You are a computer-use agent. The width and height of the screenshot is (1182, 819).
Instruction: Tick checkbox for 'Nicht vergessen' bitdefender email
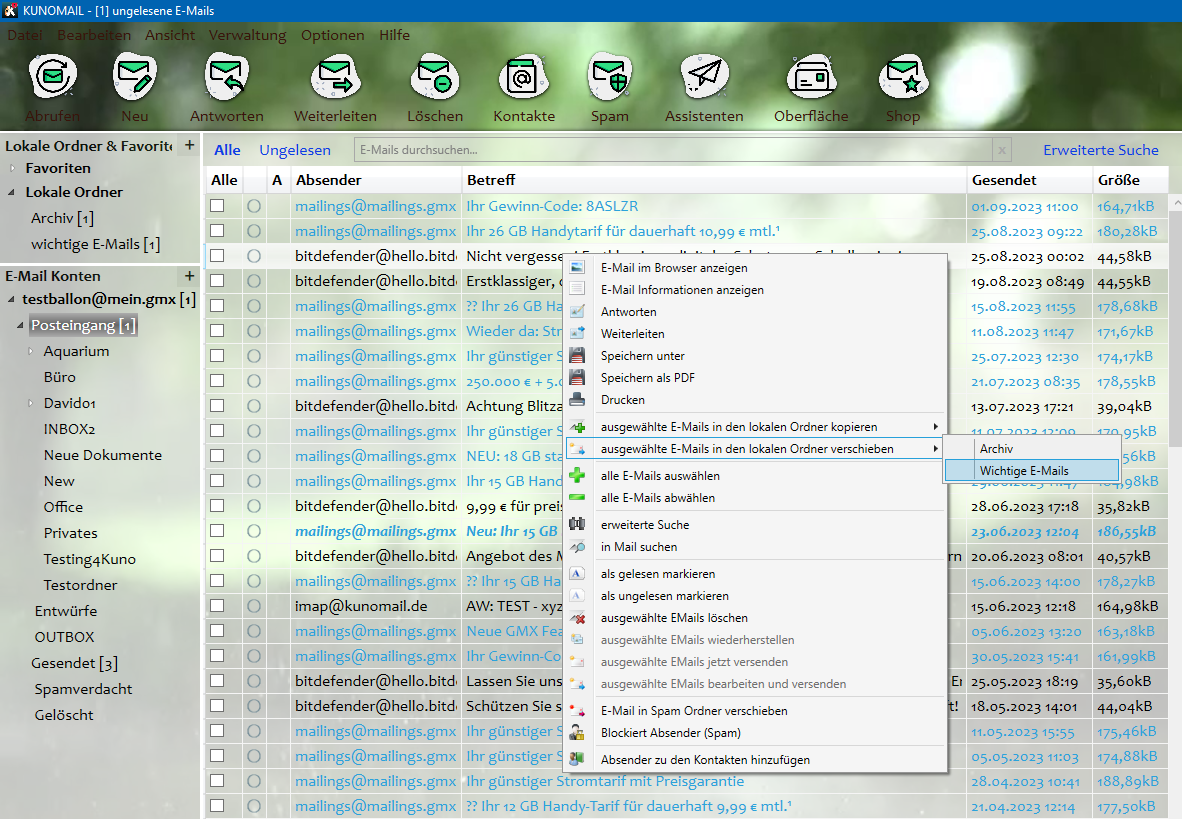pos(217,256)
